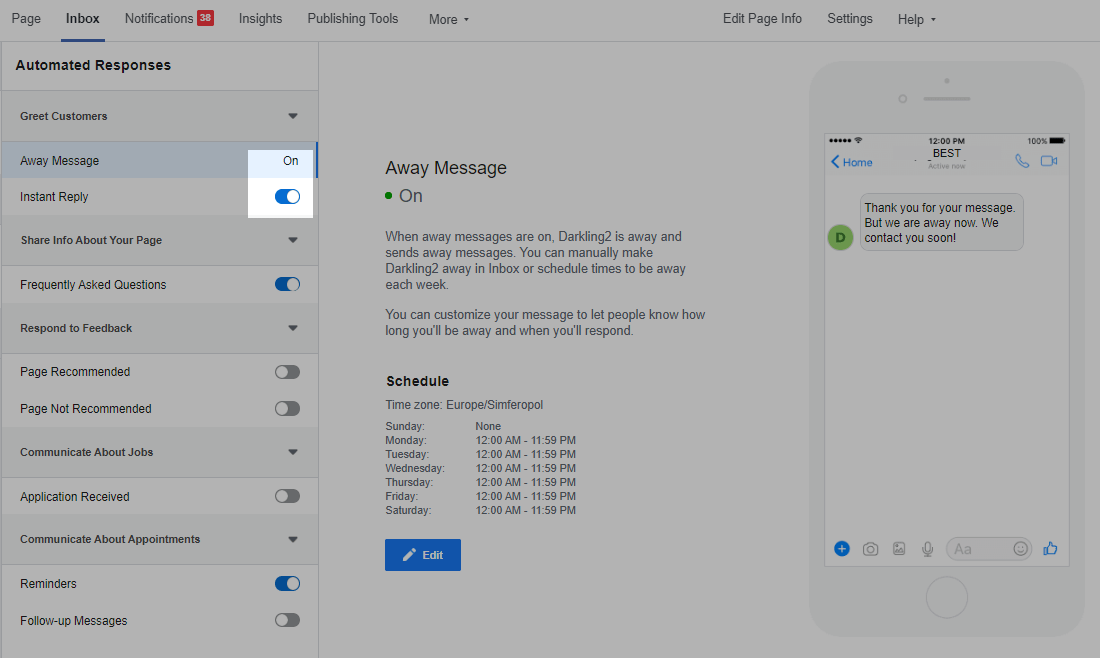1100x658 pixels.
Task: Collapse Communicate About Appointments section
Action: [293, 539]
